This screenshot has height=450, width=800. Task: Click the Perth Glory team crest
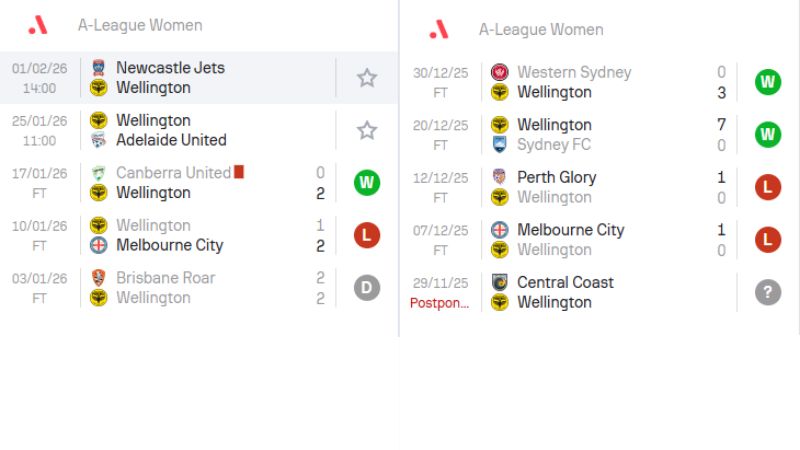pos(500,177)
